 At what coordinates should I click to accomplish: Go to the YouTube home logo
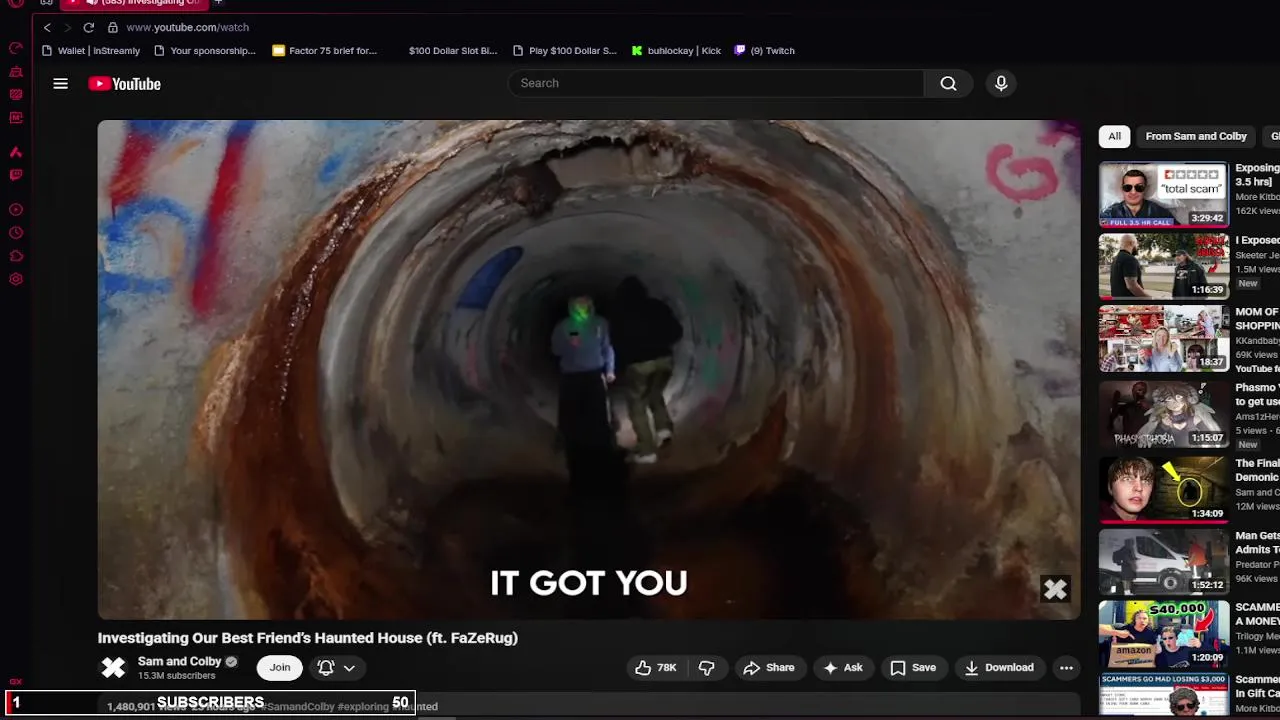tap(124, 84)
